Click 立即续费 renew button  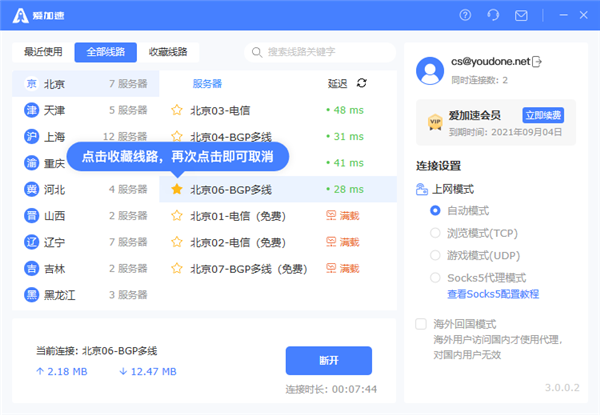point(543,115)
